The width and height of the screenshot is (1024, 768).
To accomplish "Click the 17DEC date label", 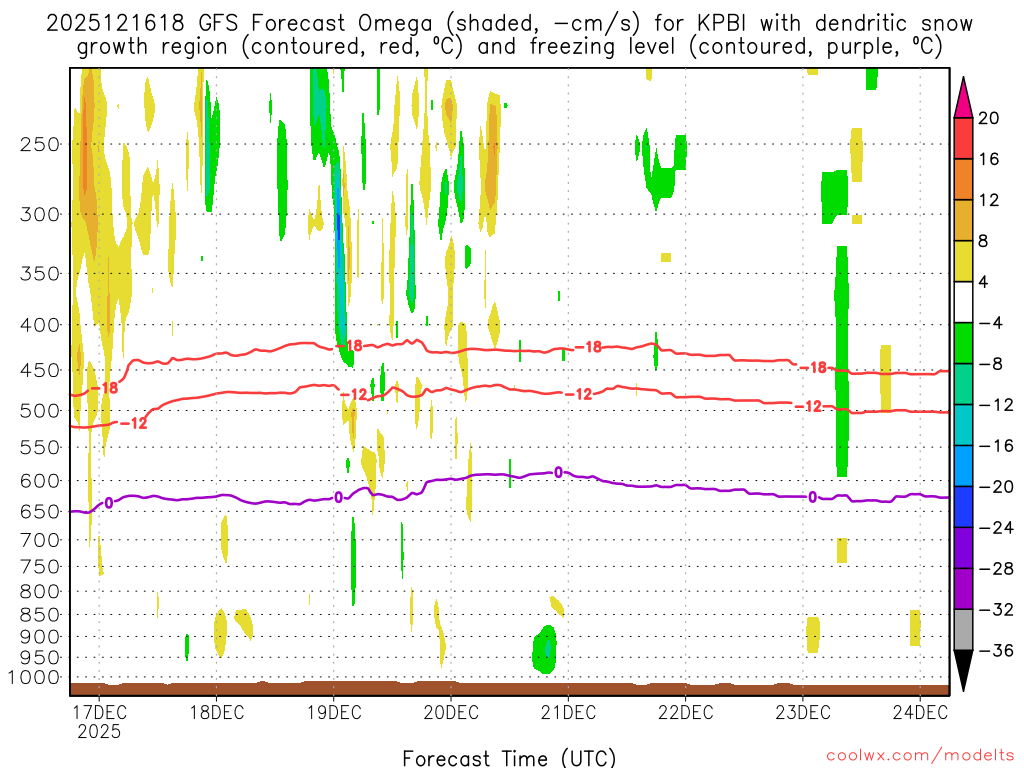I will pos(99,712).
